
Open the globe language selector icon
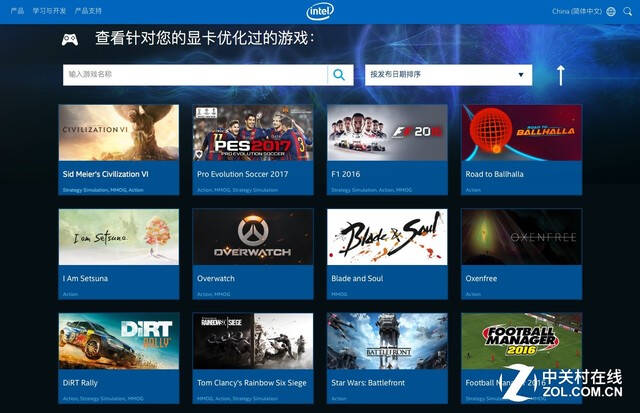[611, 11]
